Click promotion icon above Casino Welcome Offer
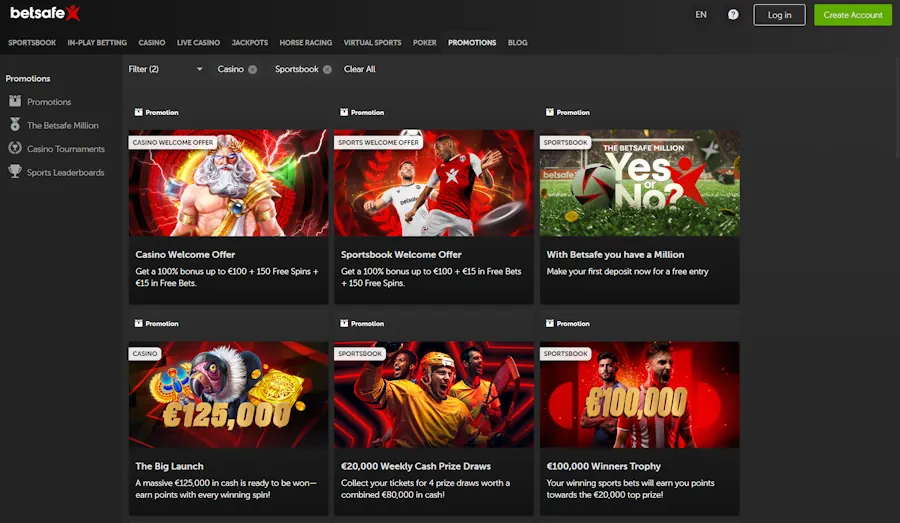900x523 pixels. 138,112
